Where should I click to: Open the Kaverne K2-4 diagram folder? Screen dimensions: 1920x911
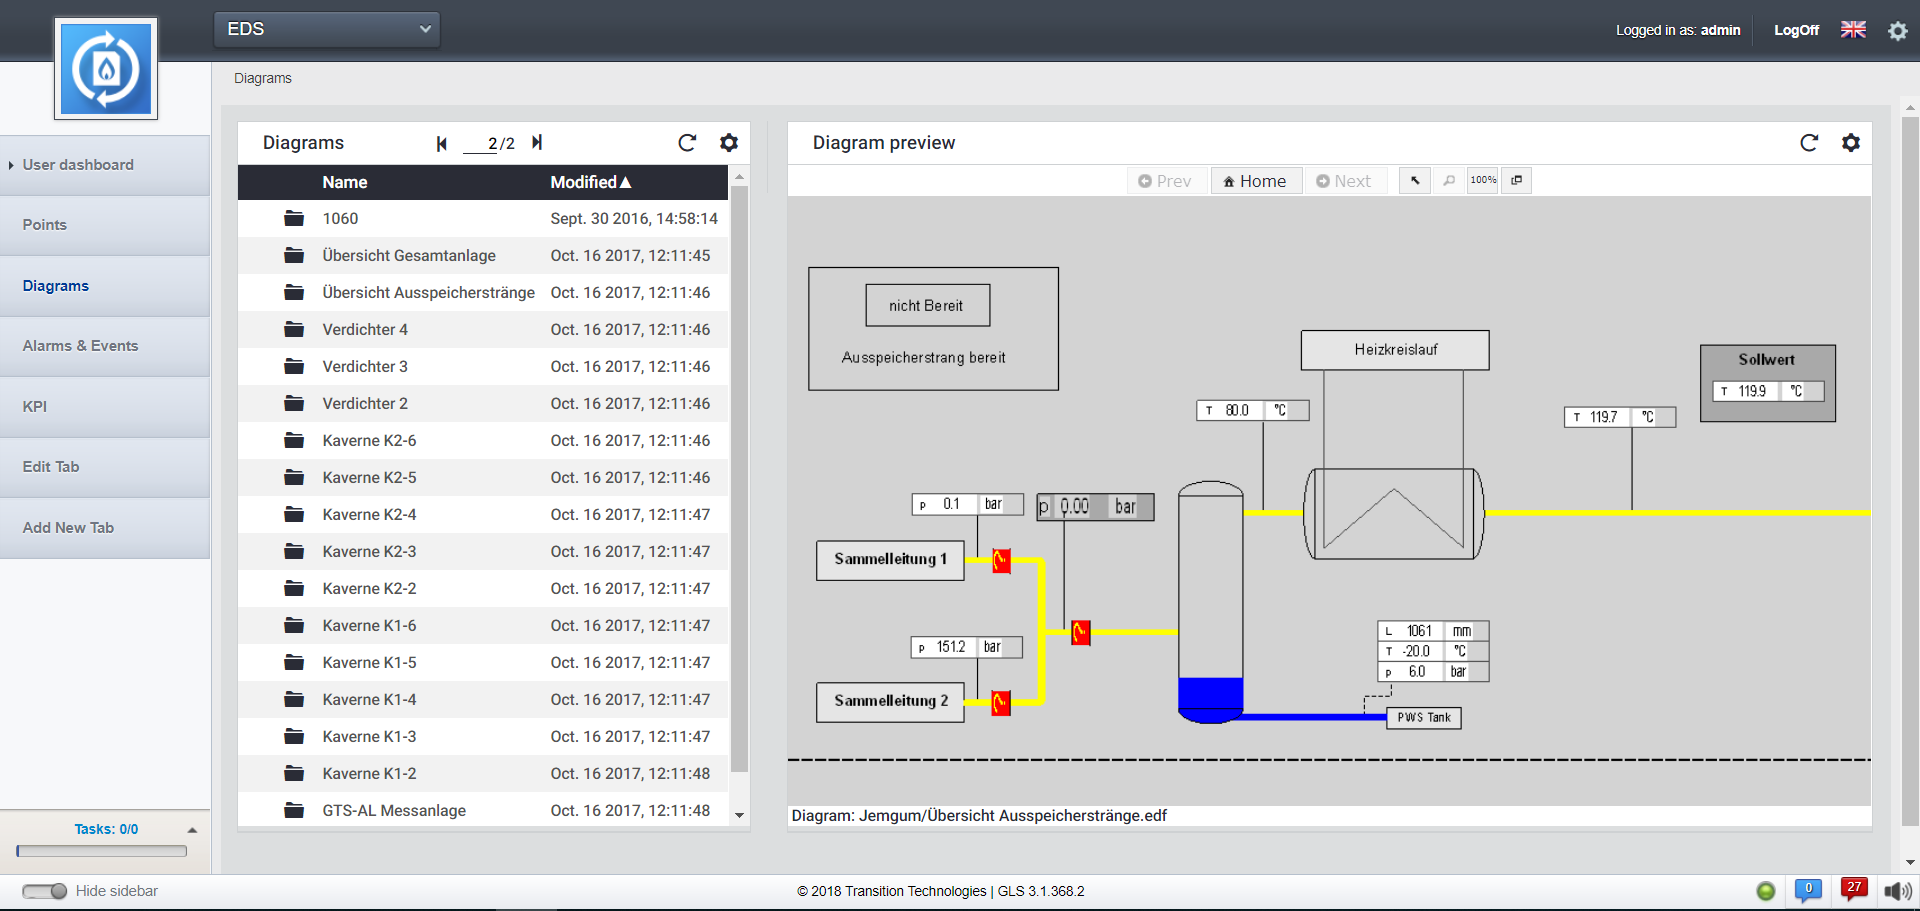[x=369, y=515]
